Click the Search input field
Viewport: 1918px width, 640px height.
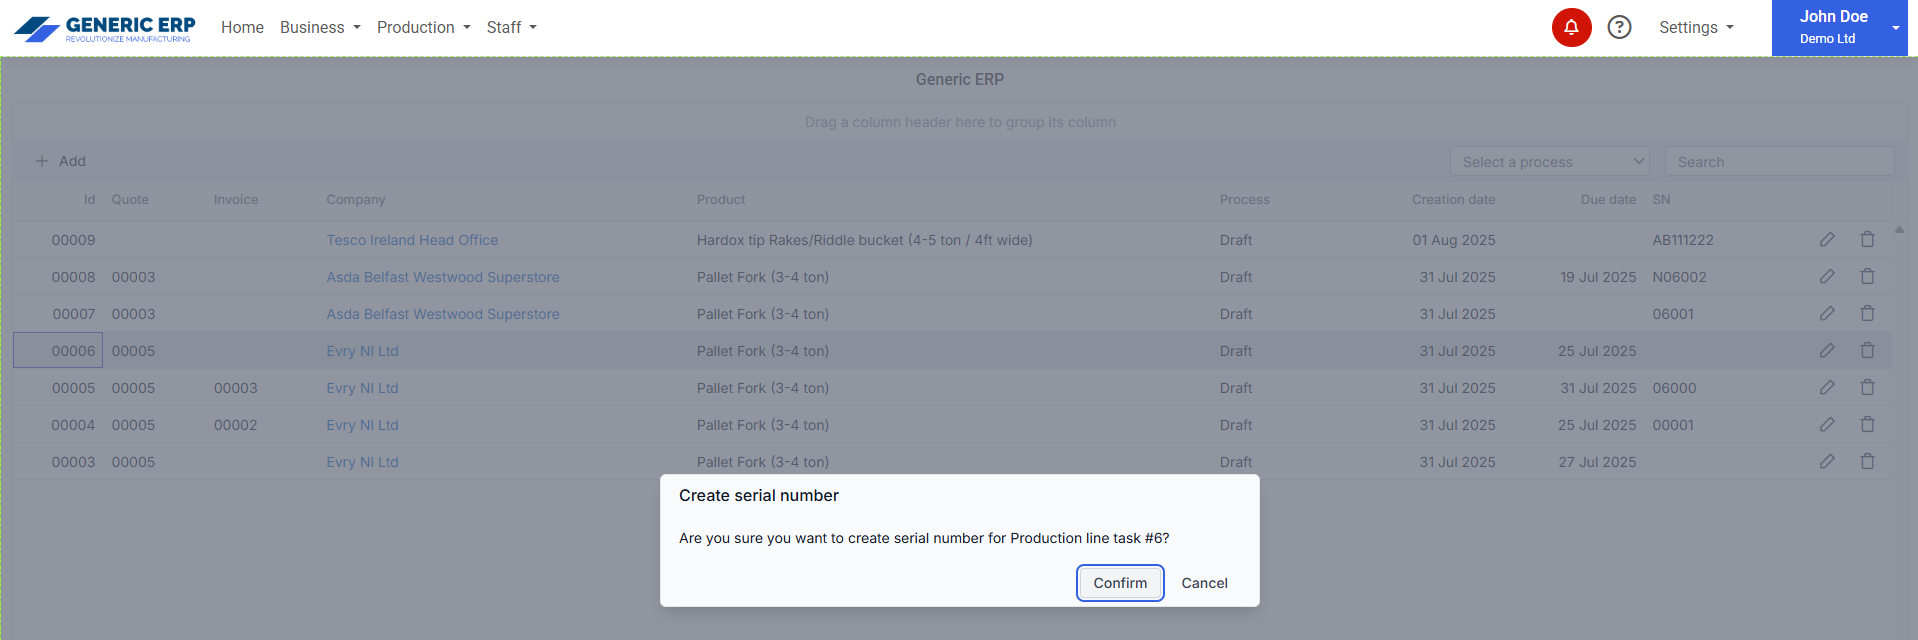click(1779, 162)
